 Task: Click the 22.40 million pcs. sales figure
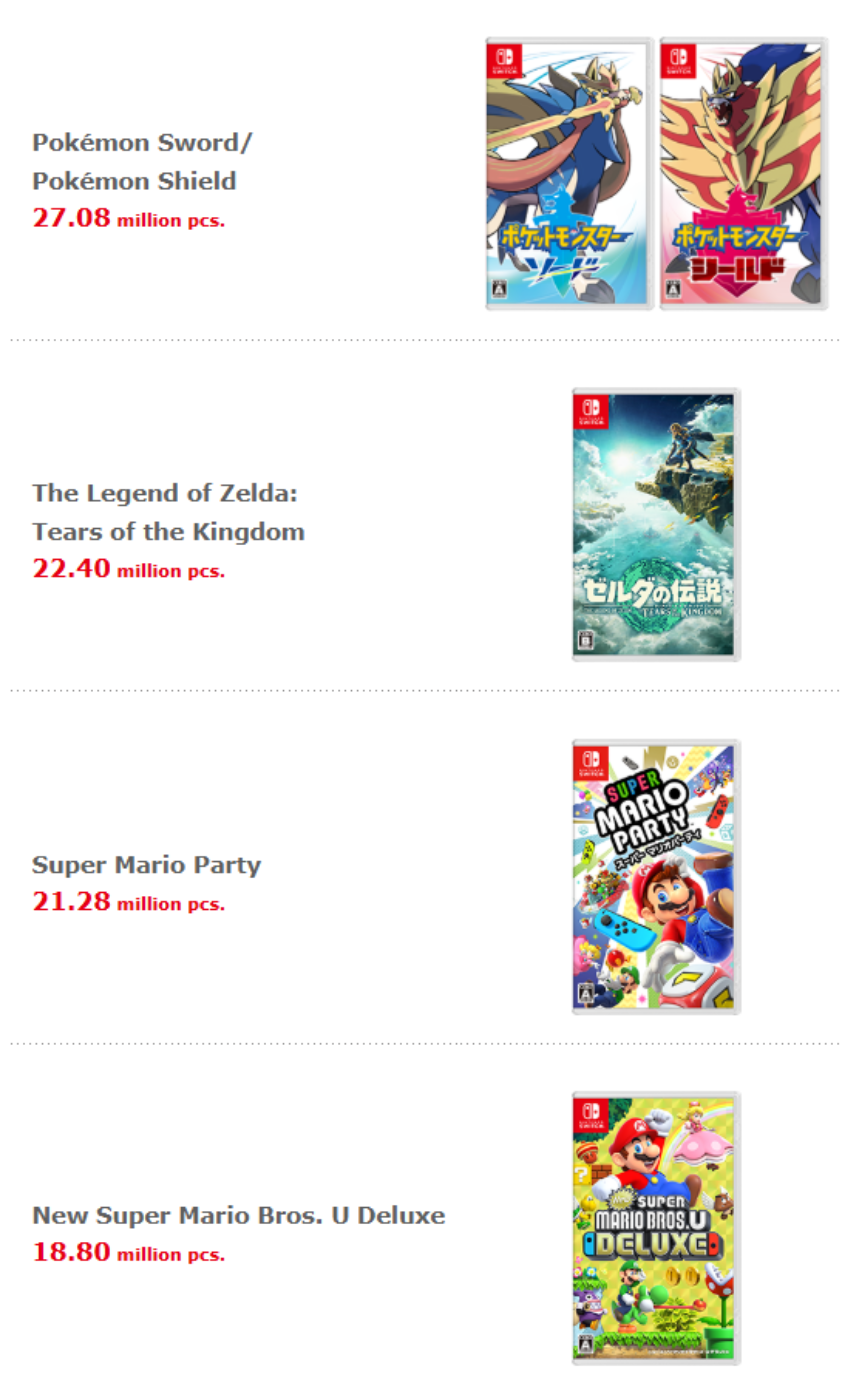tap(128, 569)
